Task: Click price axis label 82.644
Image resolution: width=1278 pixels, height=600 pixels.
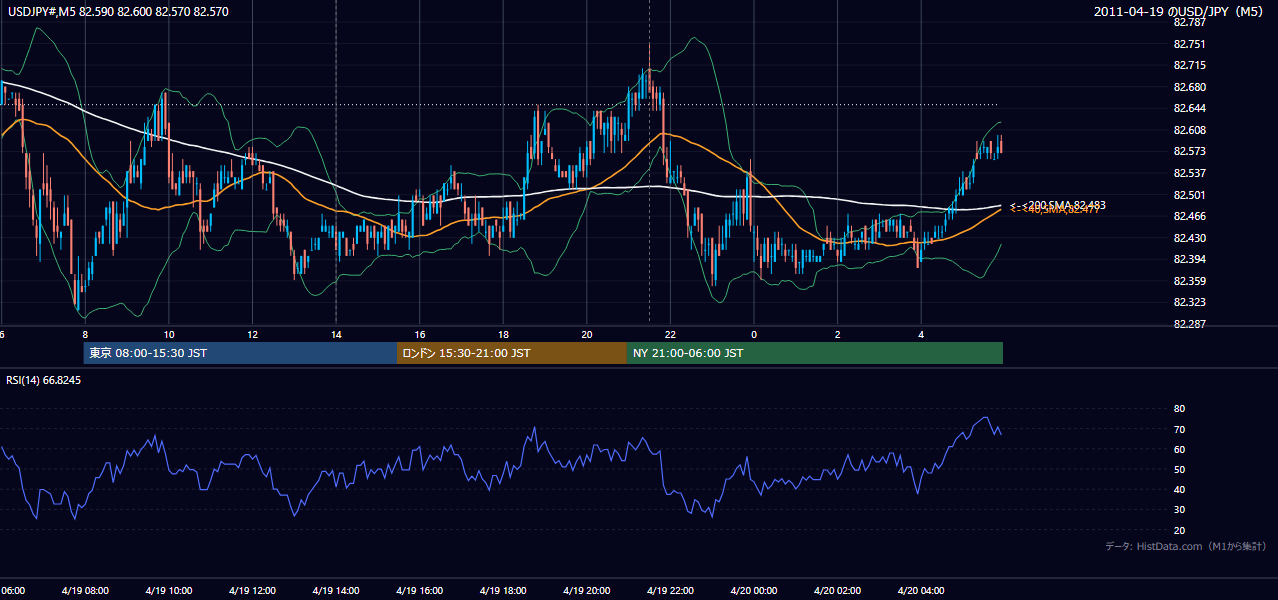Action: (1189, 108)
